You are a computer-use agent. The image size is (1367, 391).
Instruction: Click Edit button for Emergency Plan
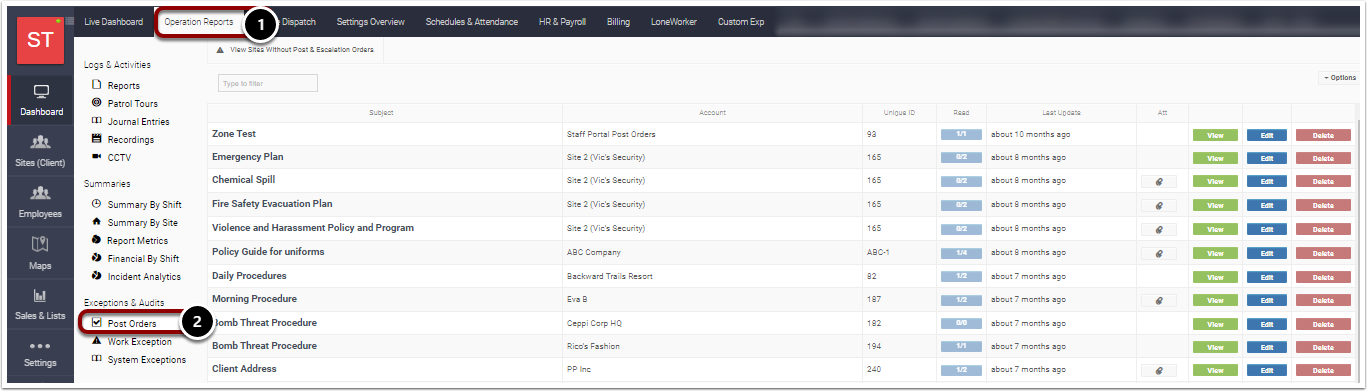pos(1267,158)
